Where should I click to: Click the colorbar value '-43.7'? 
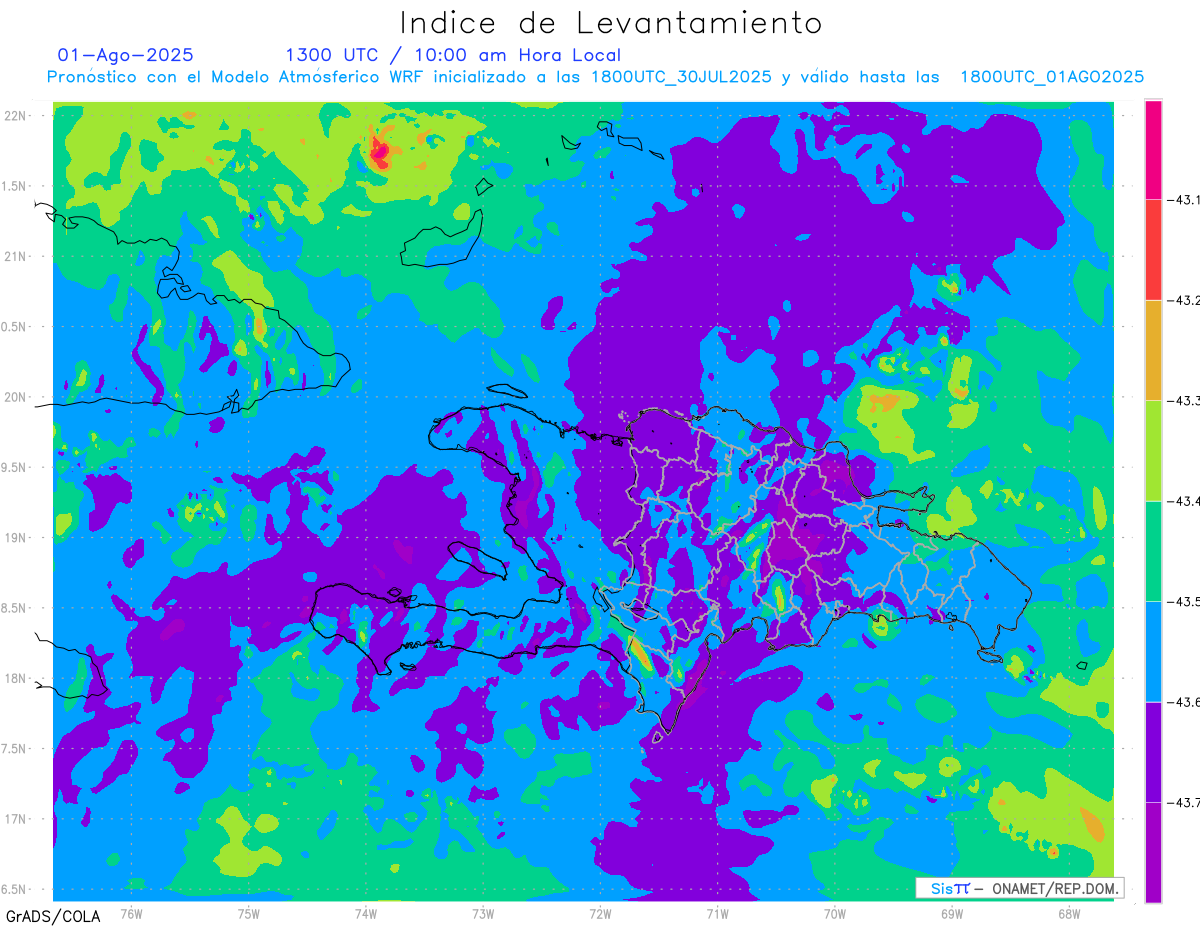tap(1183, 803)
